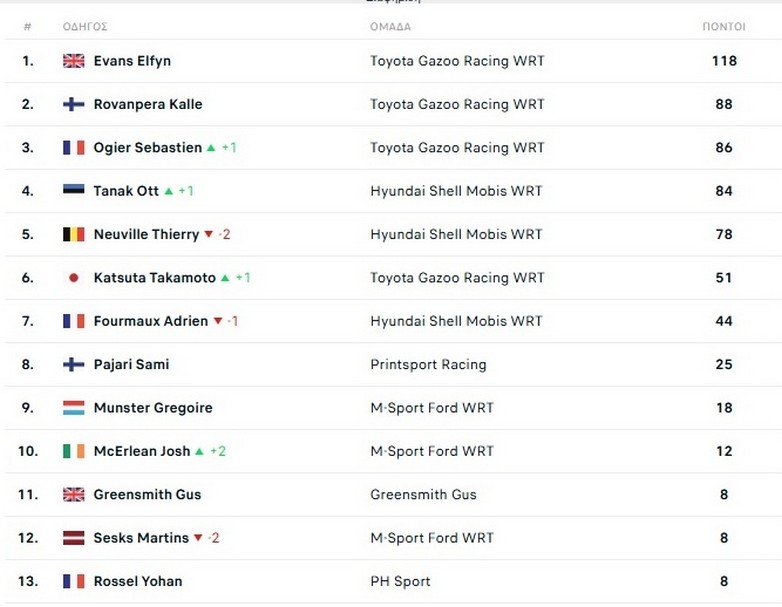This screenshot has height=607, width=782.
Task: Open PH Sport team link
Action: 400,581
